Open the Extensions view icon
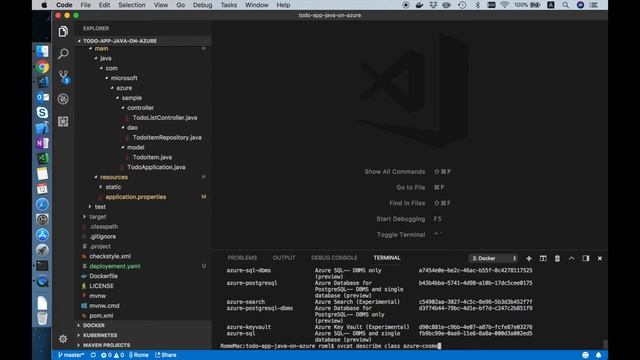640x360 pixels. coord(63,121)
